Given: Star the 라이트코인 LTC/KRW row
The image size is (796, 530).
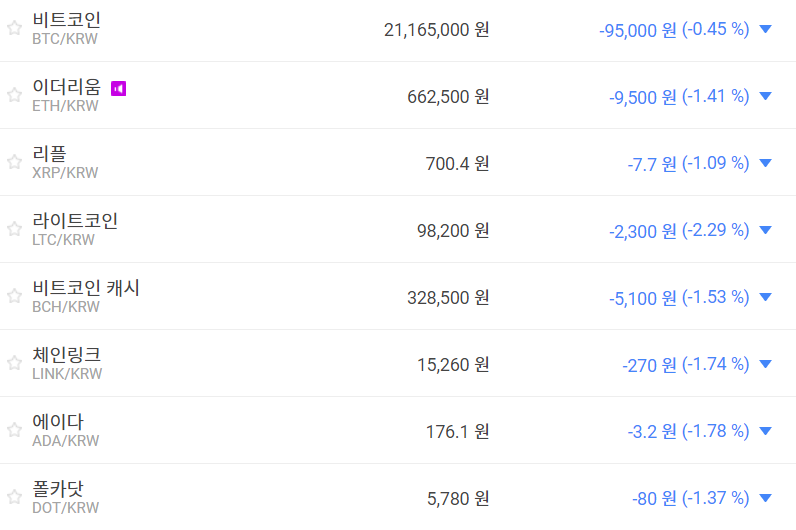Looking at the screenshot, I should coord(14,229).
